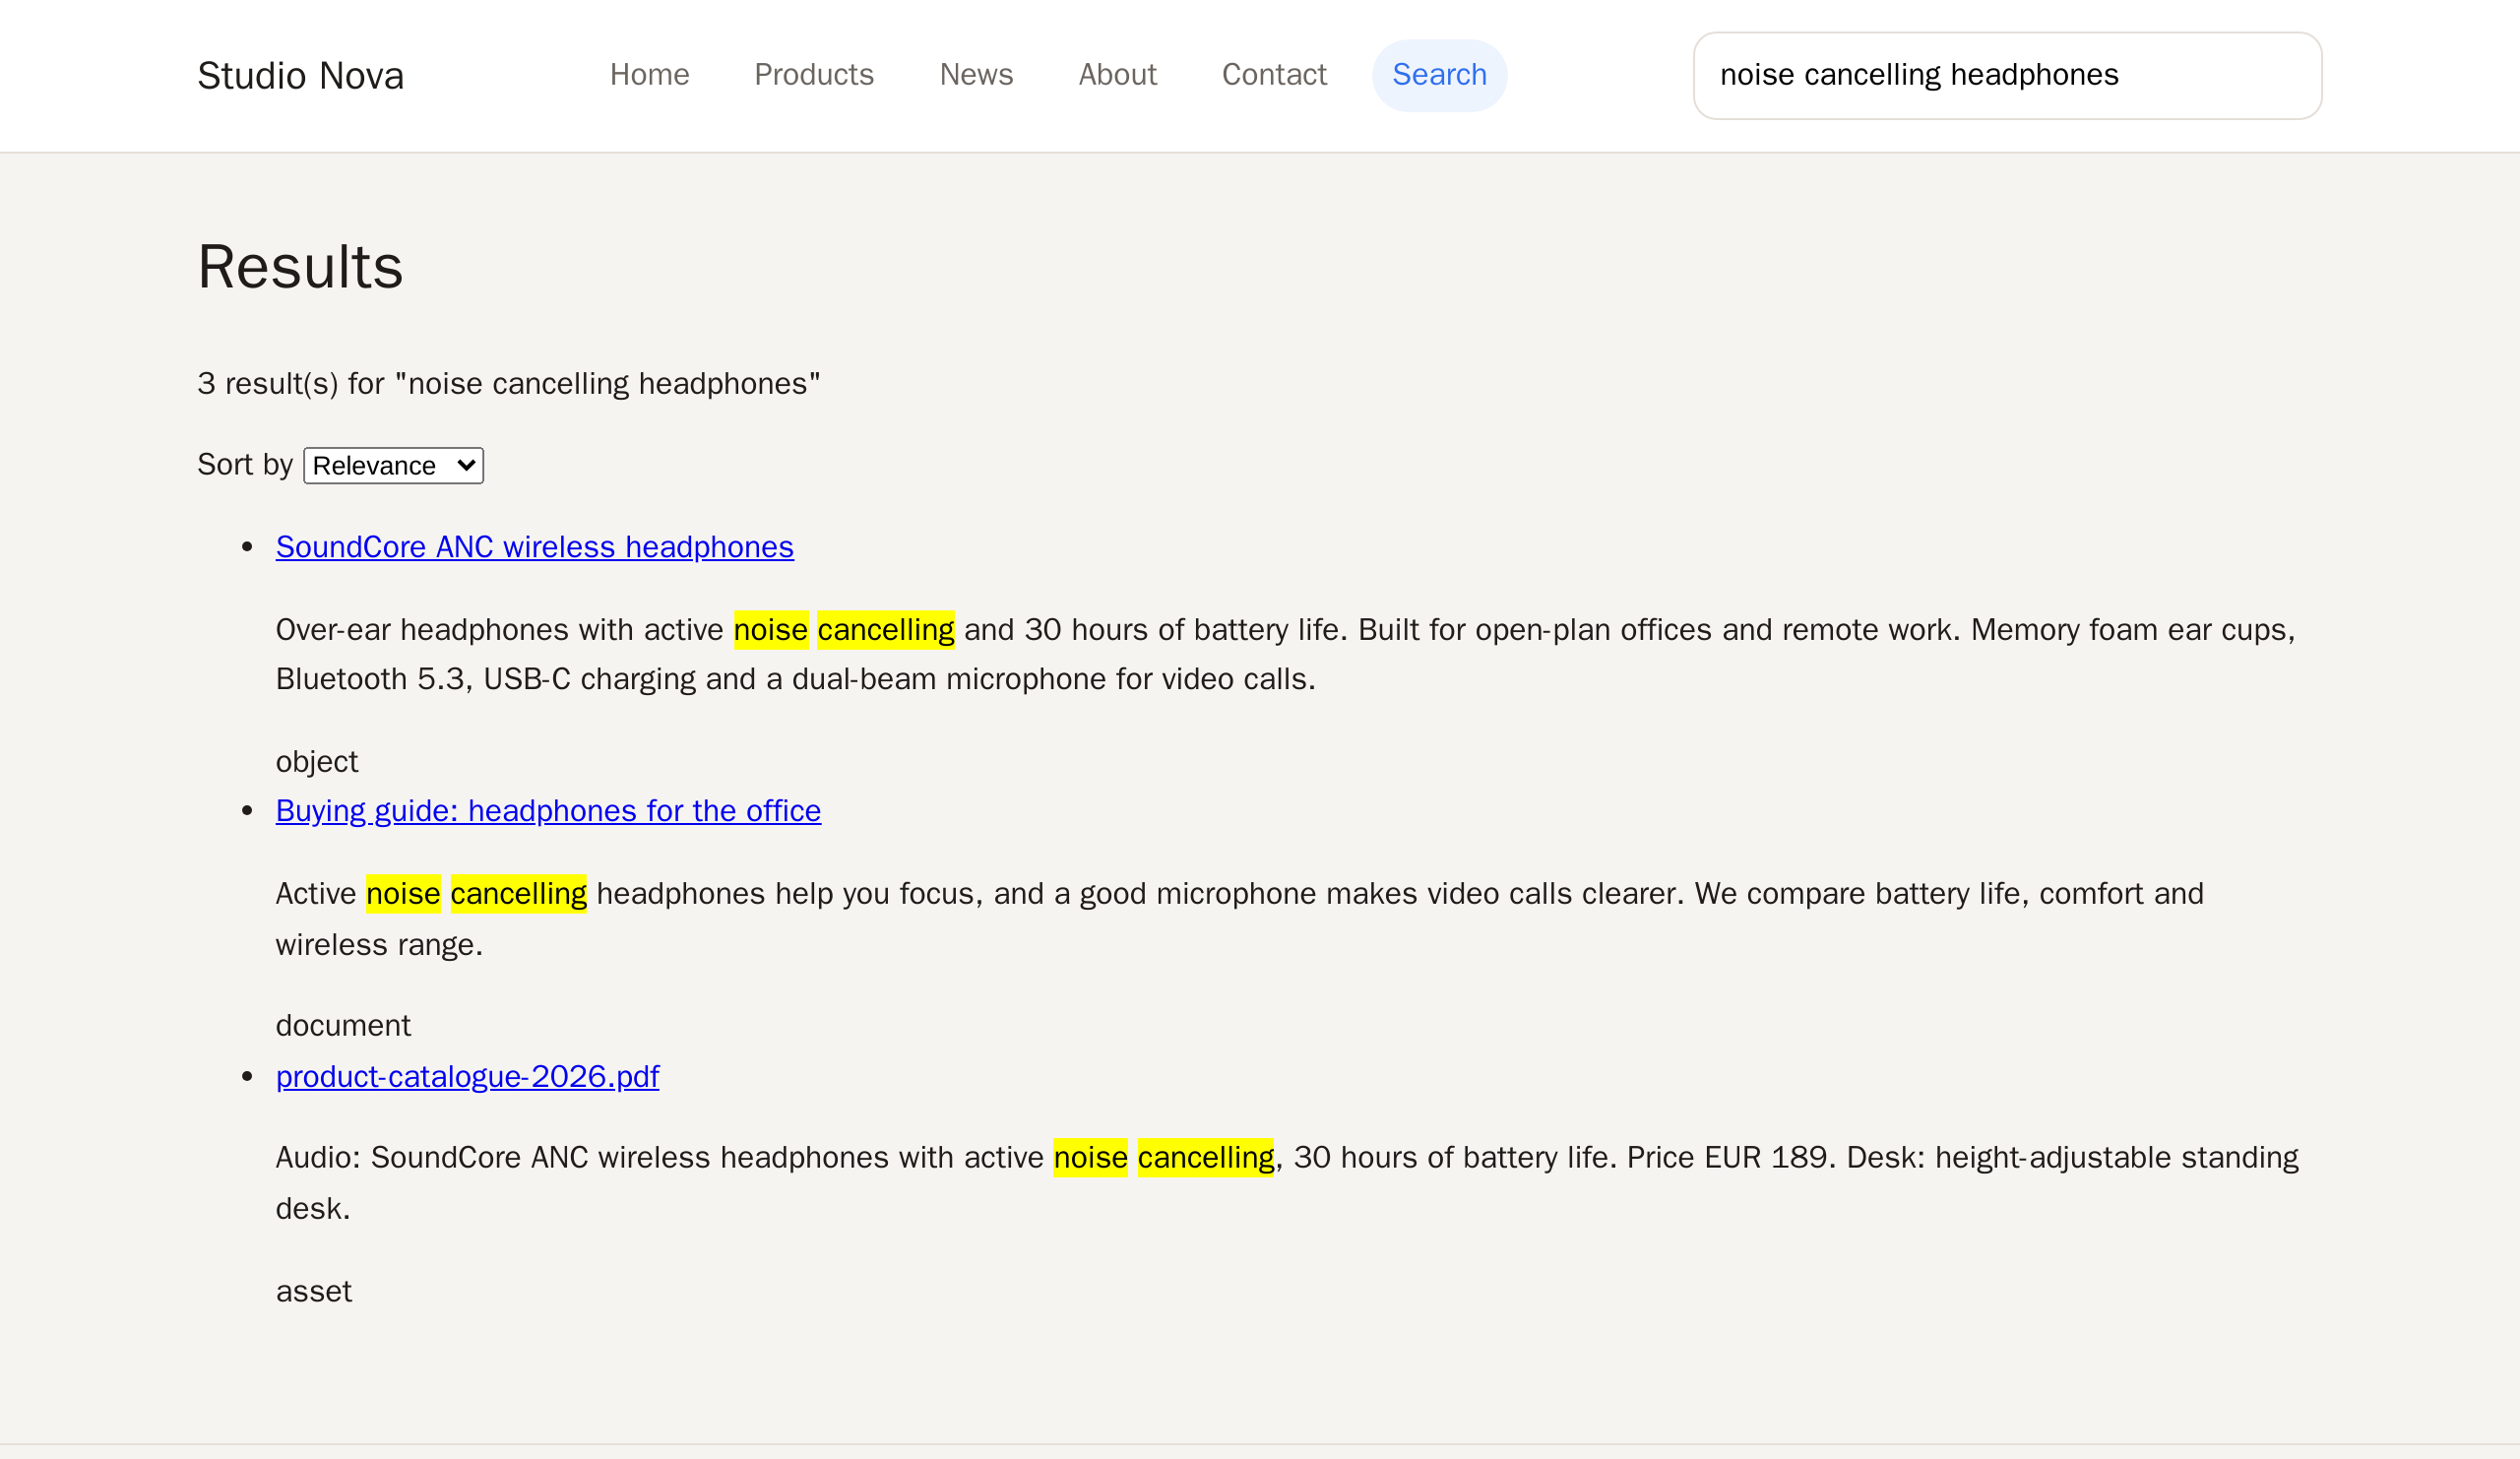Go to the Home nav item
Viewport: 2520px width, 1459px height.
coord(649,75)
